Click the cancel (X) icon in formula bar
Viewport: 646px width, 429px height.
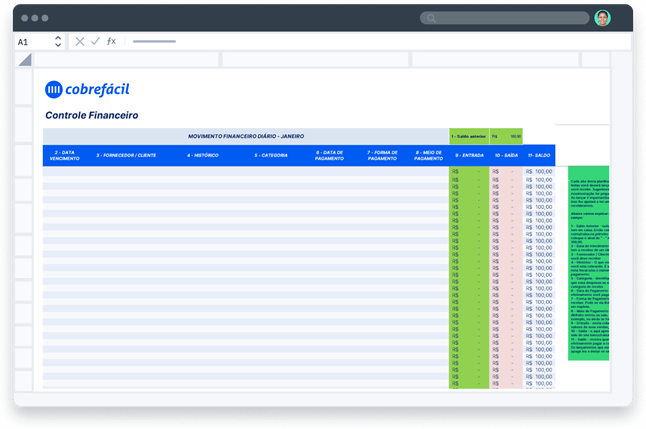click(x=80, y=41)
